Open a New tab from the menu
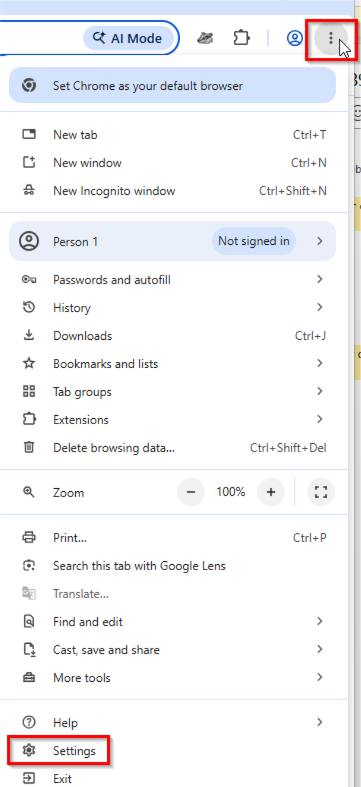 click(x=174, y=135)
